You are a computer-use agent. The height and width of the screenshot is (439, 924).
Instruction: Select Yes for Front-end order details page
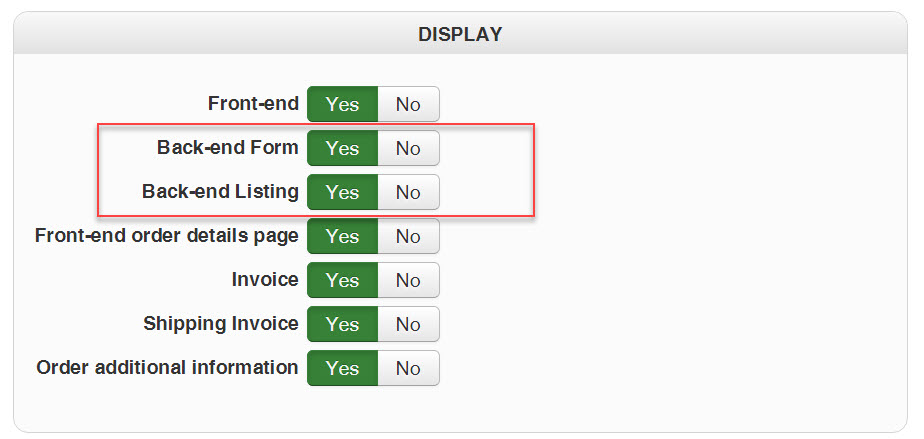(x=342, y=236)
